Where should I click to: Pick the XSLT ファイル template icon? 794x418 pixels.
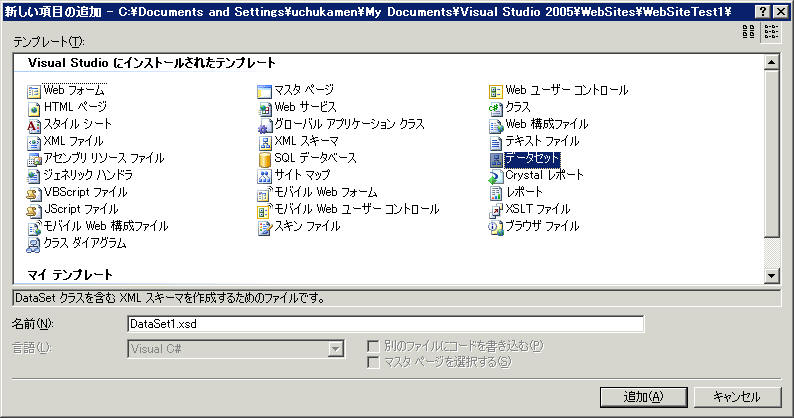click(x=495, y=210)
